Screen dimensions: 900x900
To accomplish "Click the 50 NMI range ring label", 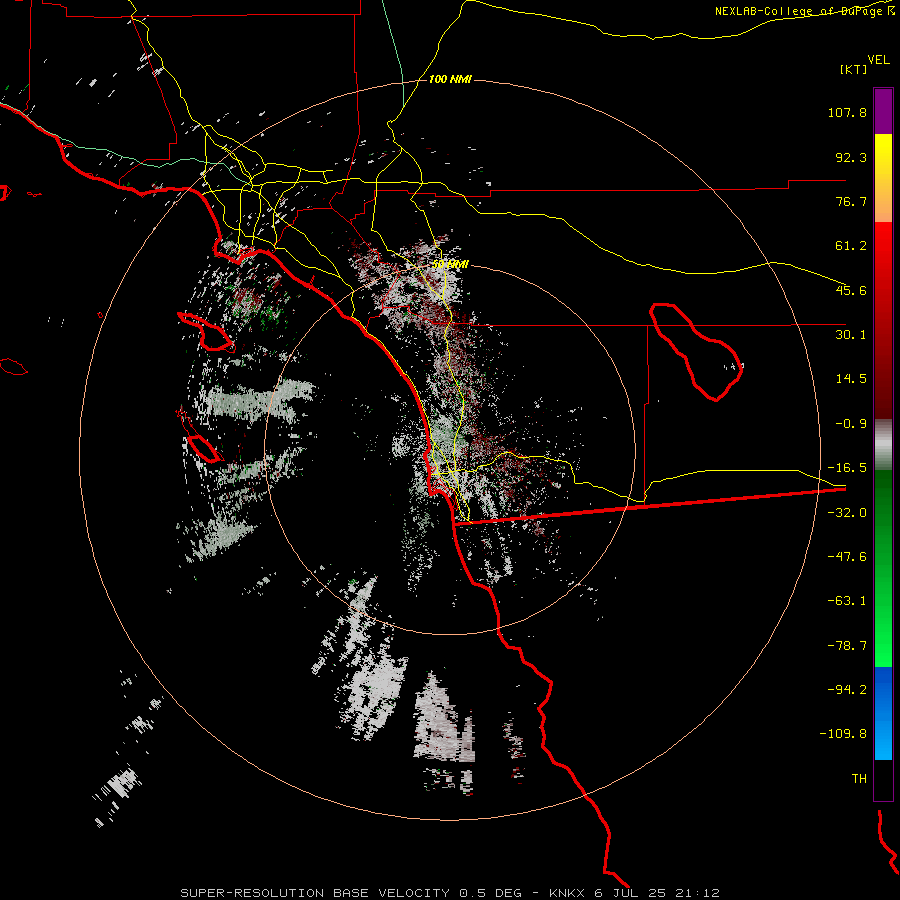I will (451, 264).
